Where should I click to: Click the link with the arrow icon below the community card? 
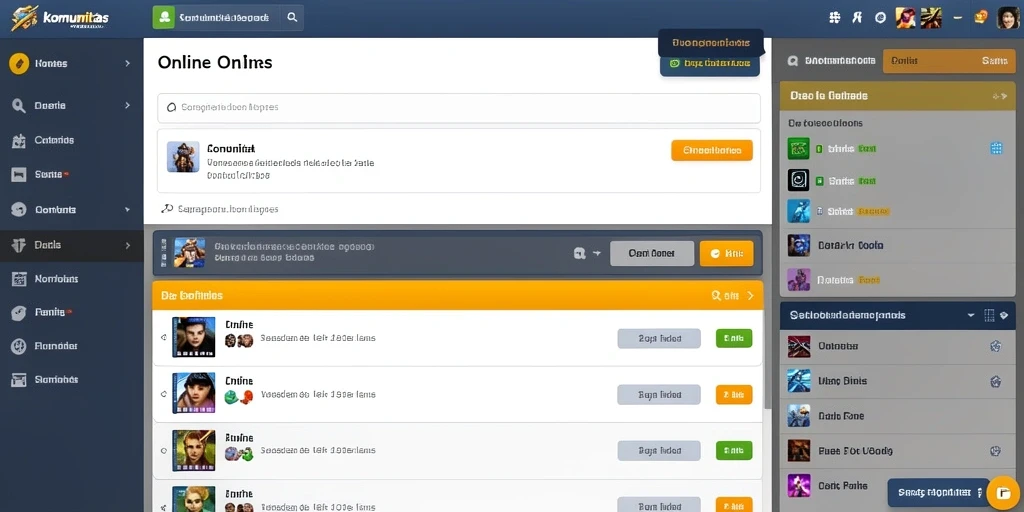(x=219, y=210)
